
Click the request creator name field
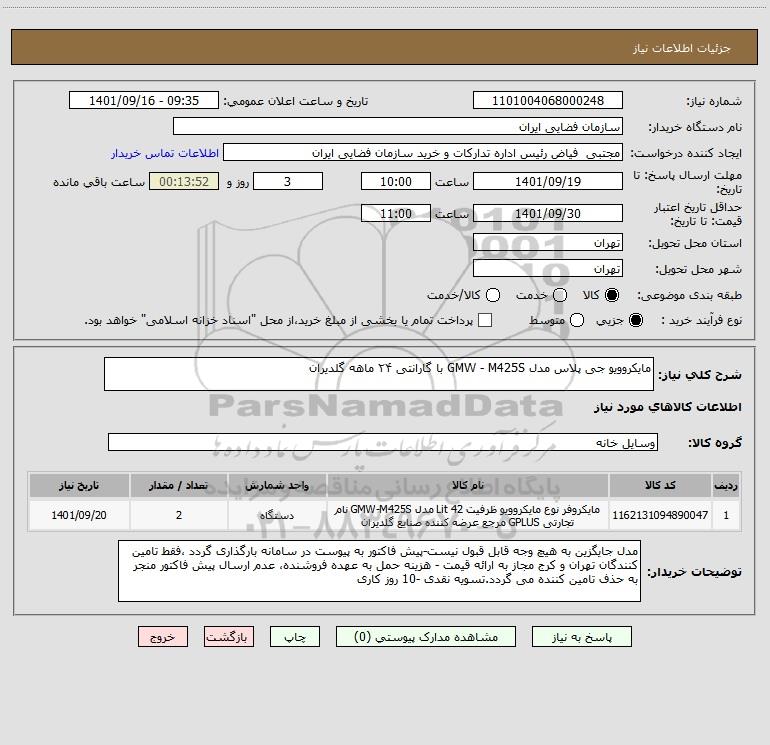point(423,153)
